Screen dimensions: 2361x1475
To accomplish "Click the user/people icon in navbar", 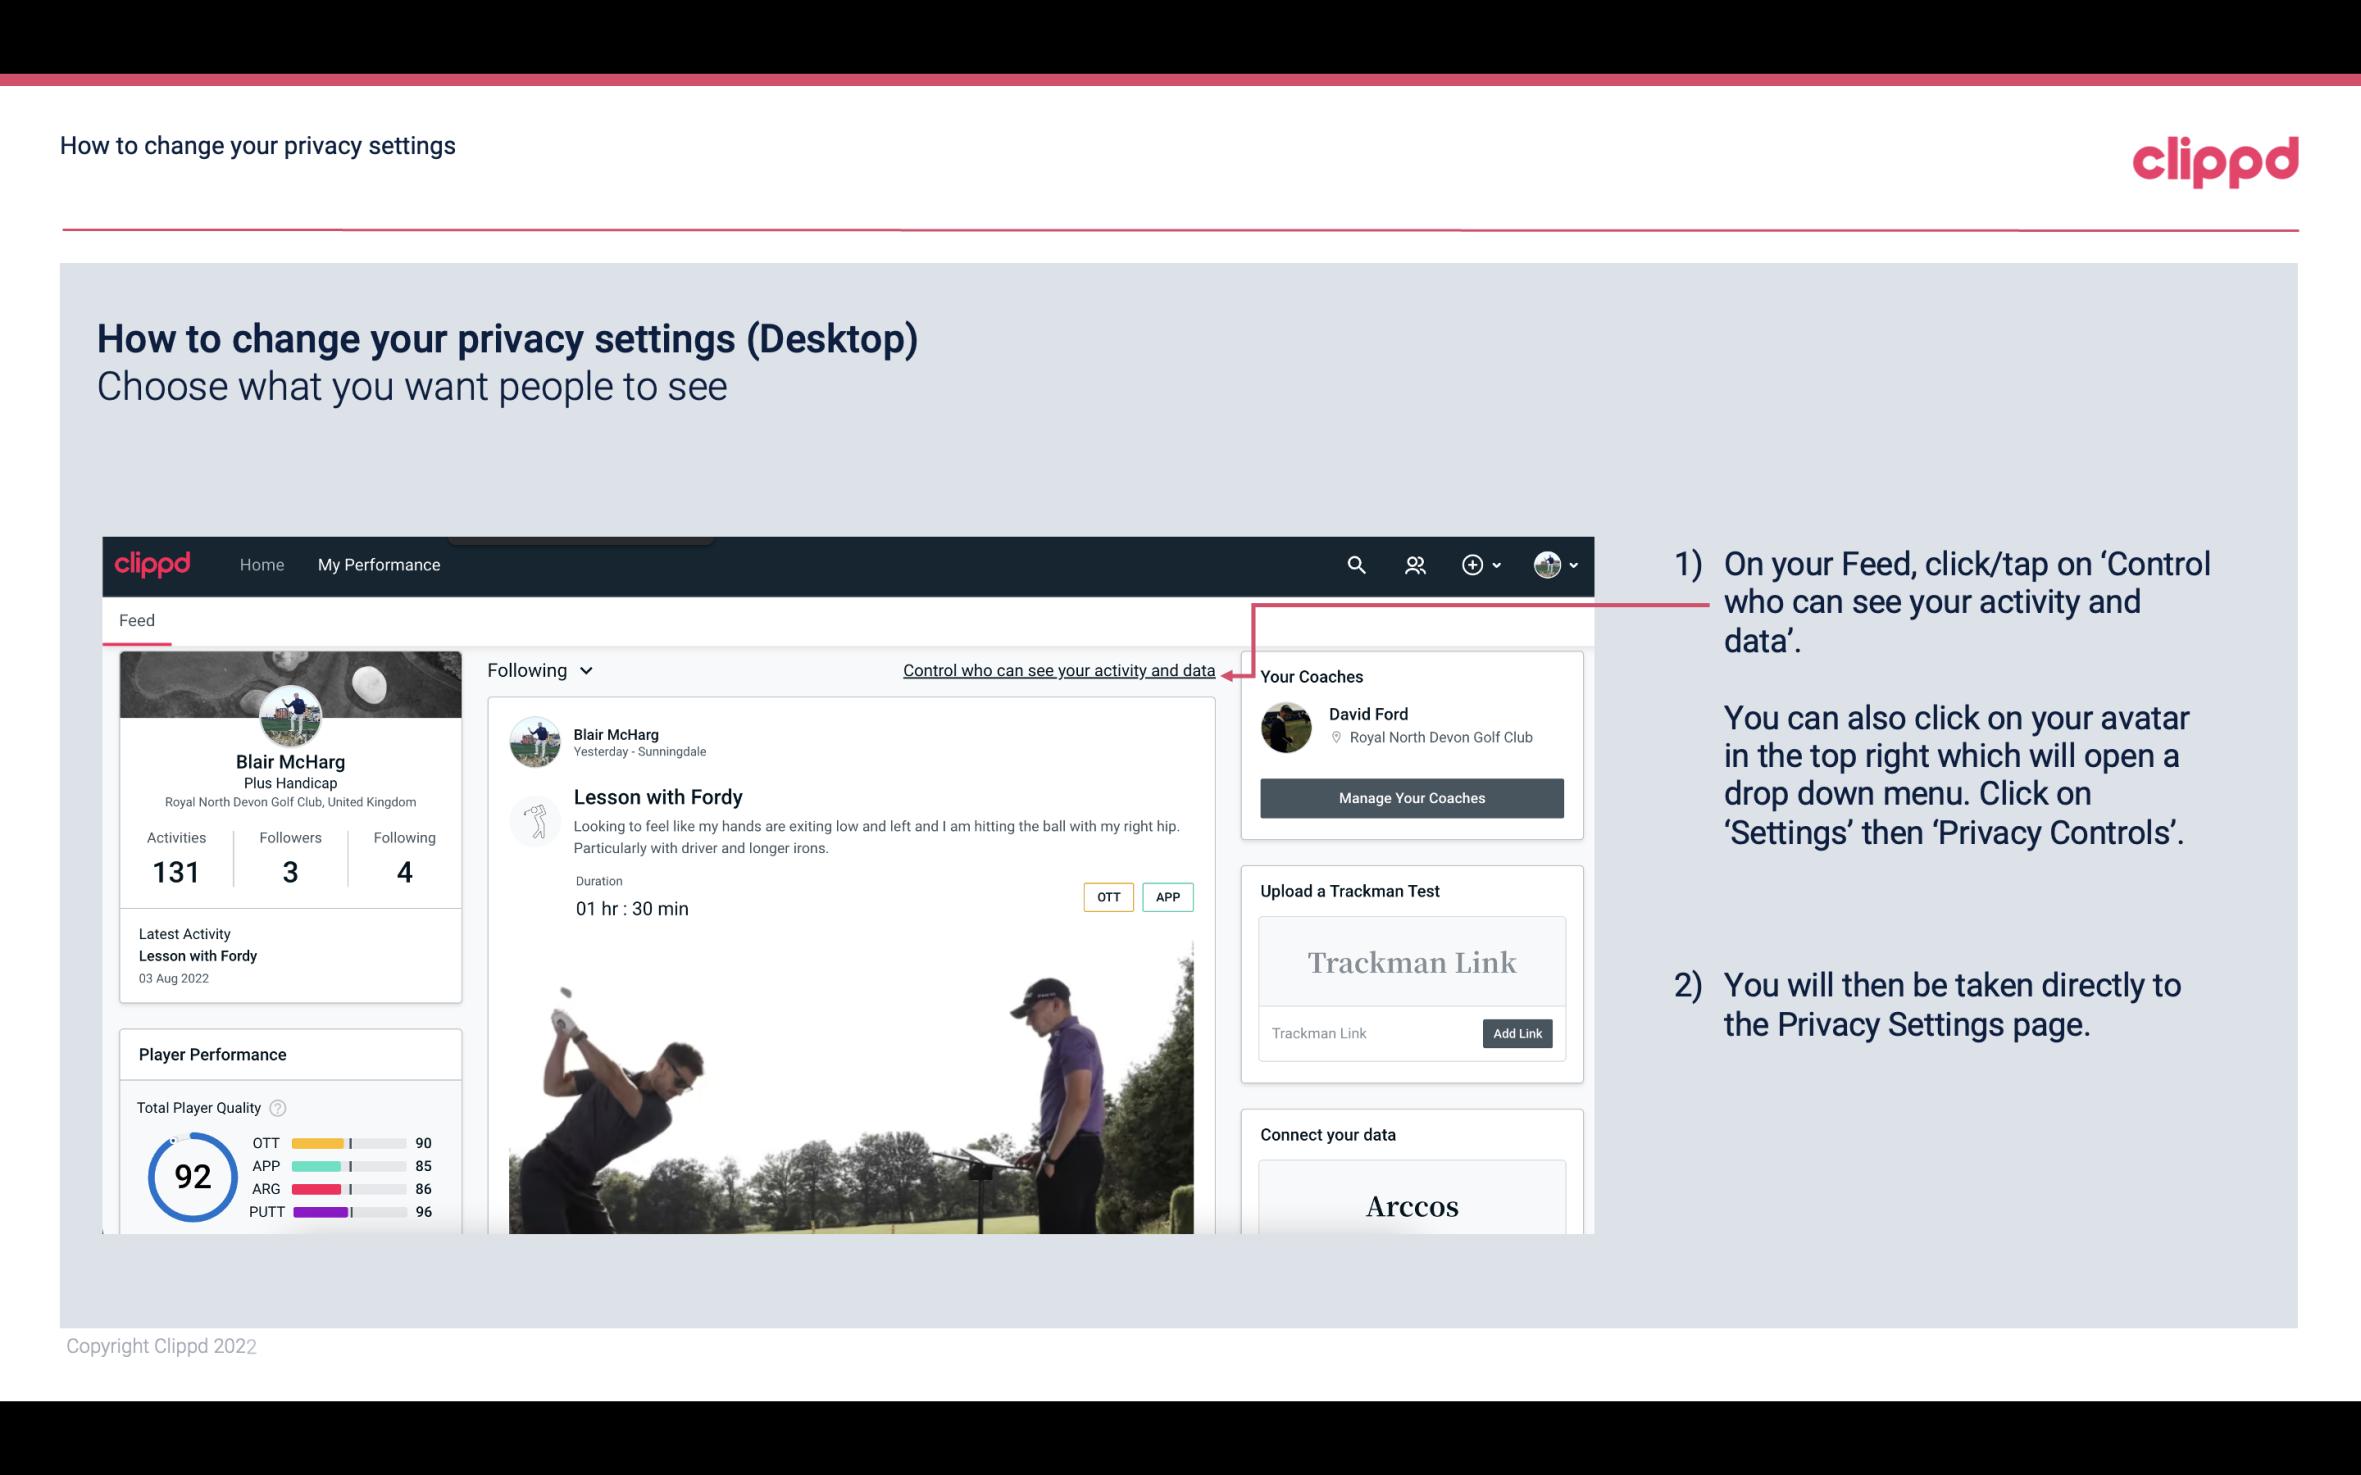I will coord(1413,564).
